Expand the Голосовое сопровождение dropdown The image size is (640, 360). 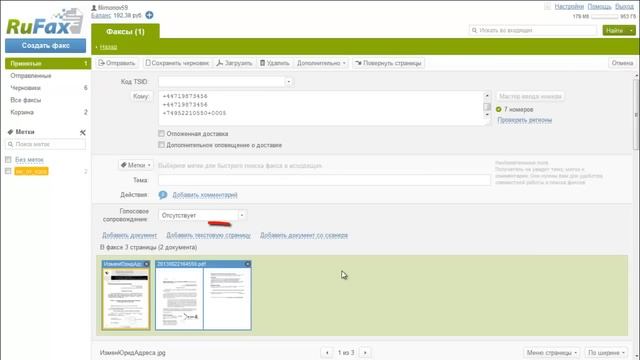coord(242,215)
